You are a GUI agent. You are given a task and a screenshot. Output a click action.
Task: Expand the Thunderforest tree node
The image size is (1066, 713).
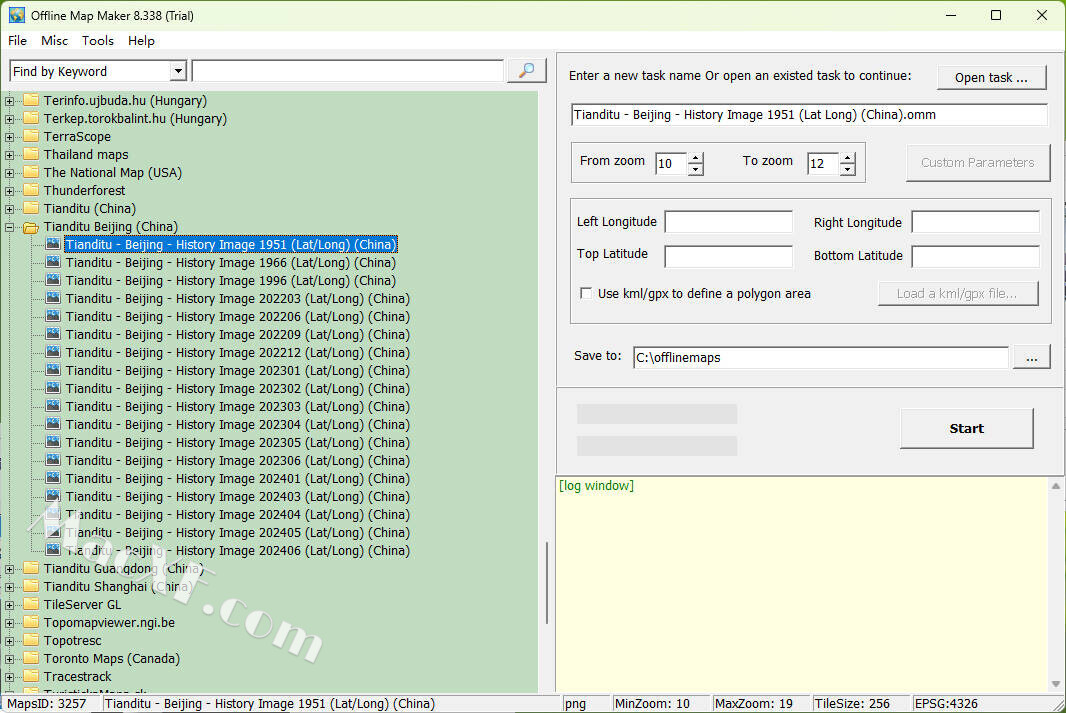coord(10,191)
